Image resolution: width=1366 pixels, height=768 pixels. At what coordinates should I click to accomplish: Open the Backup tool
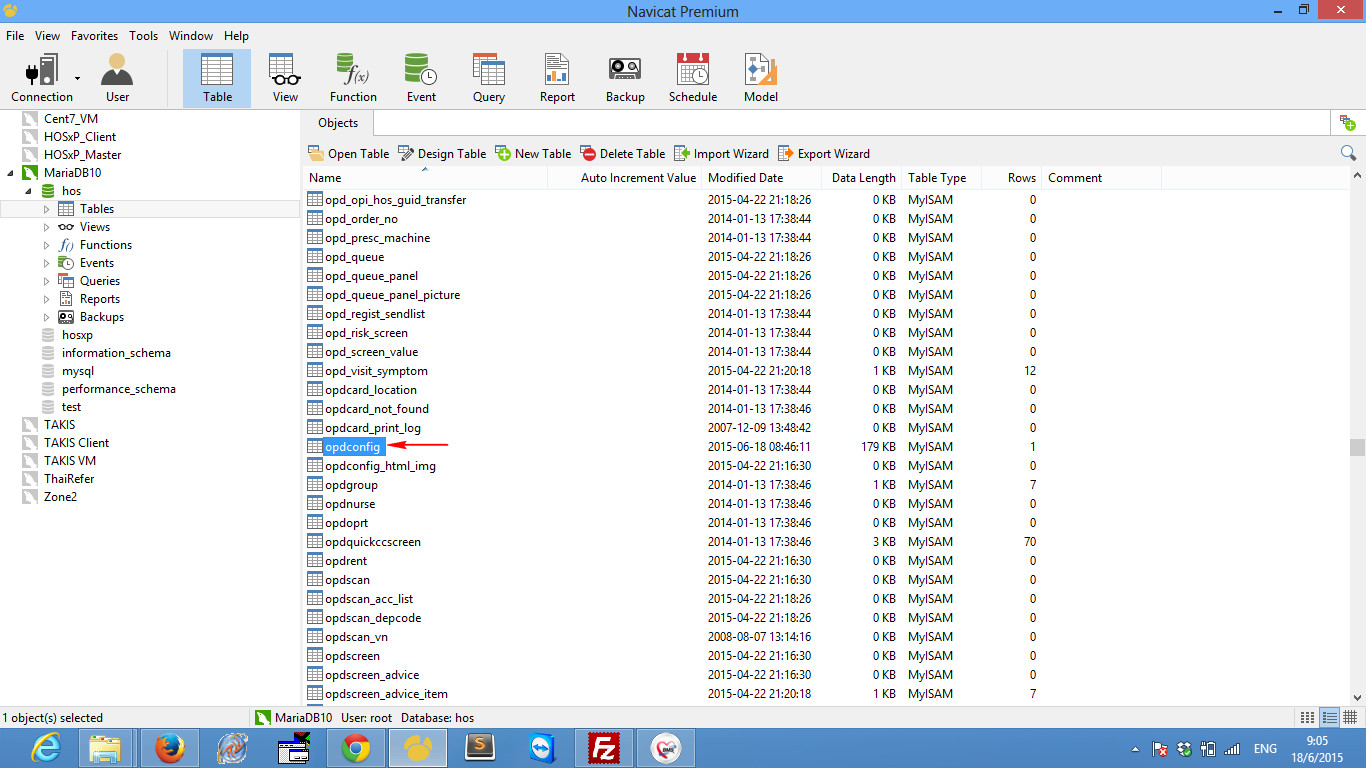pyautogui.click(x=625, y=70)
